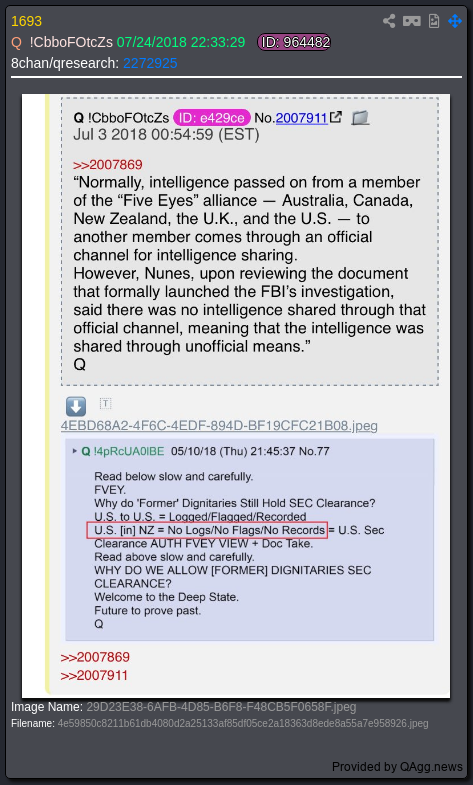Click the image file icon in header
The width and height of the screenshot is (473, 785).
tap(434, 21)
